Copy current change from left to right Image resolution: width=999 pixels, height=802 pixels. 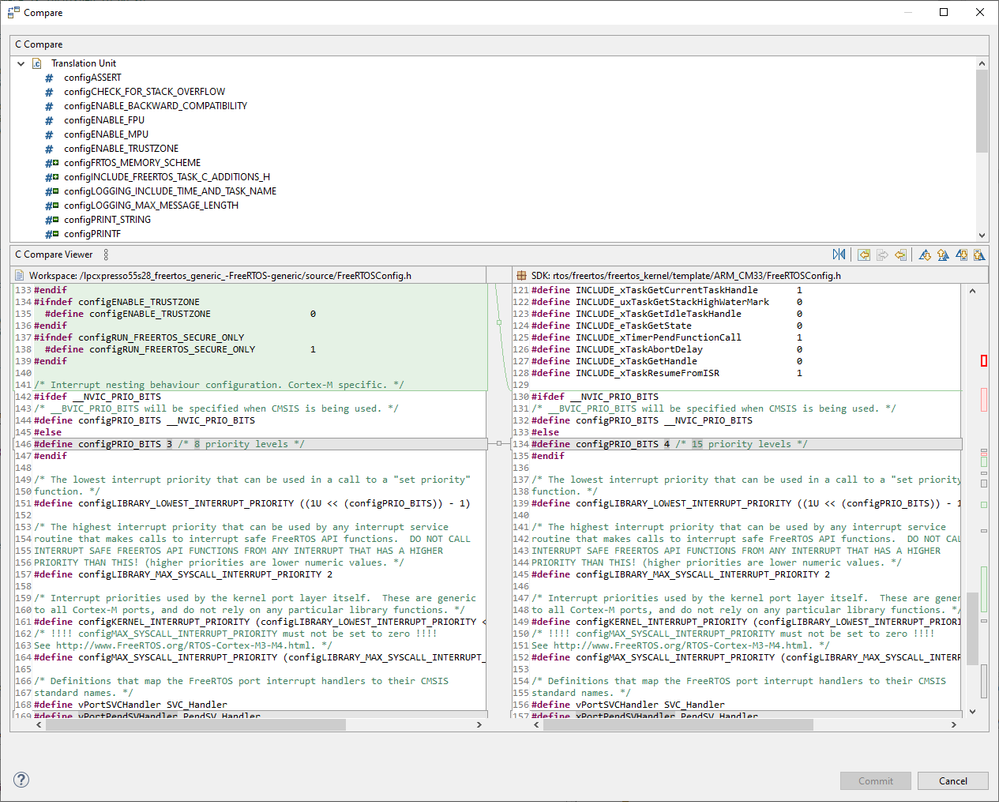882,255
